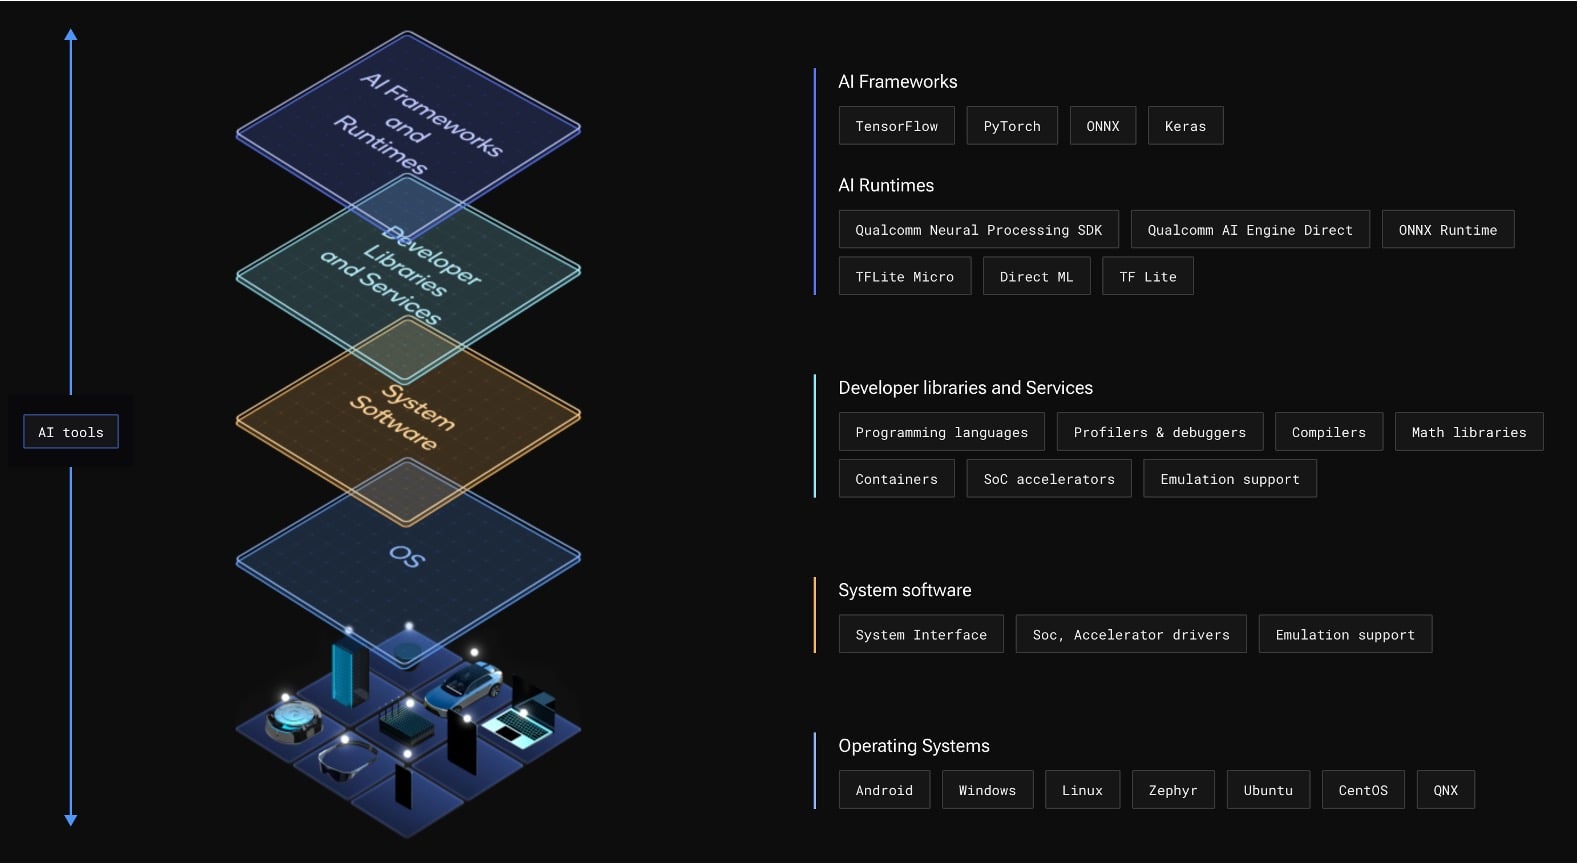
Task: Select Profilers & debuggers
Action: click(x=1160, y=432)
